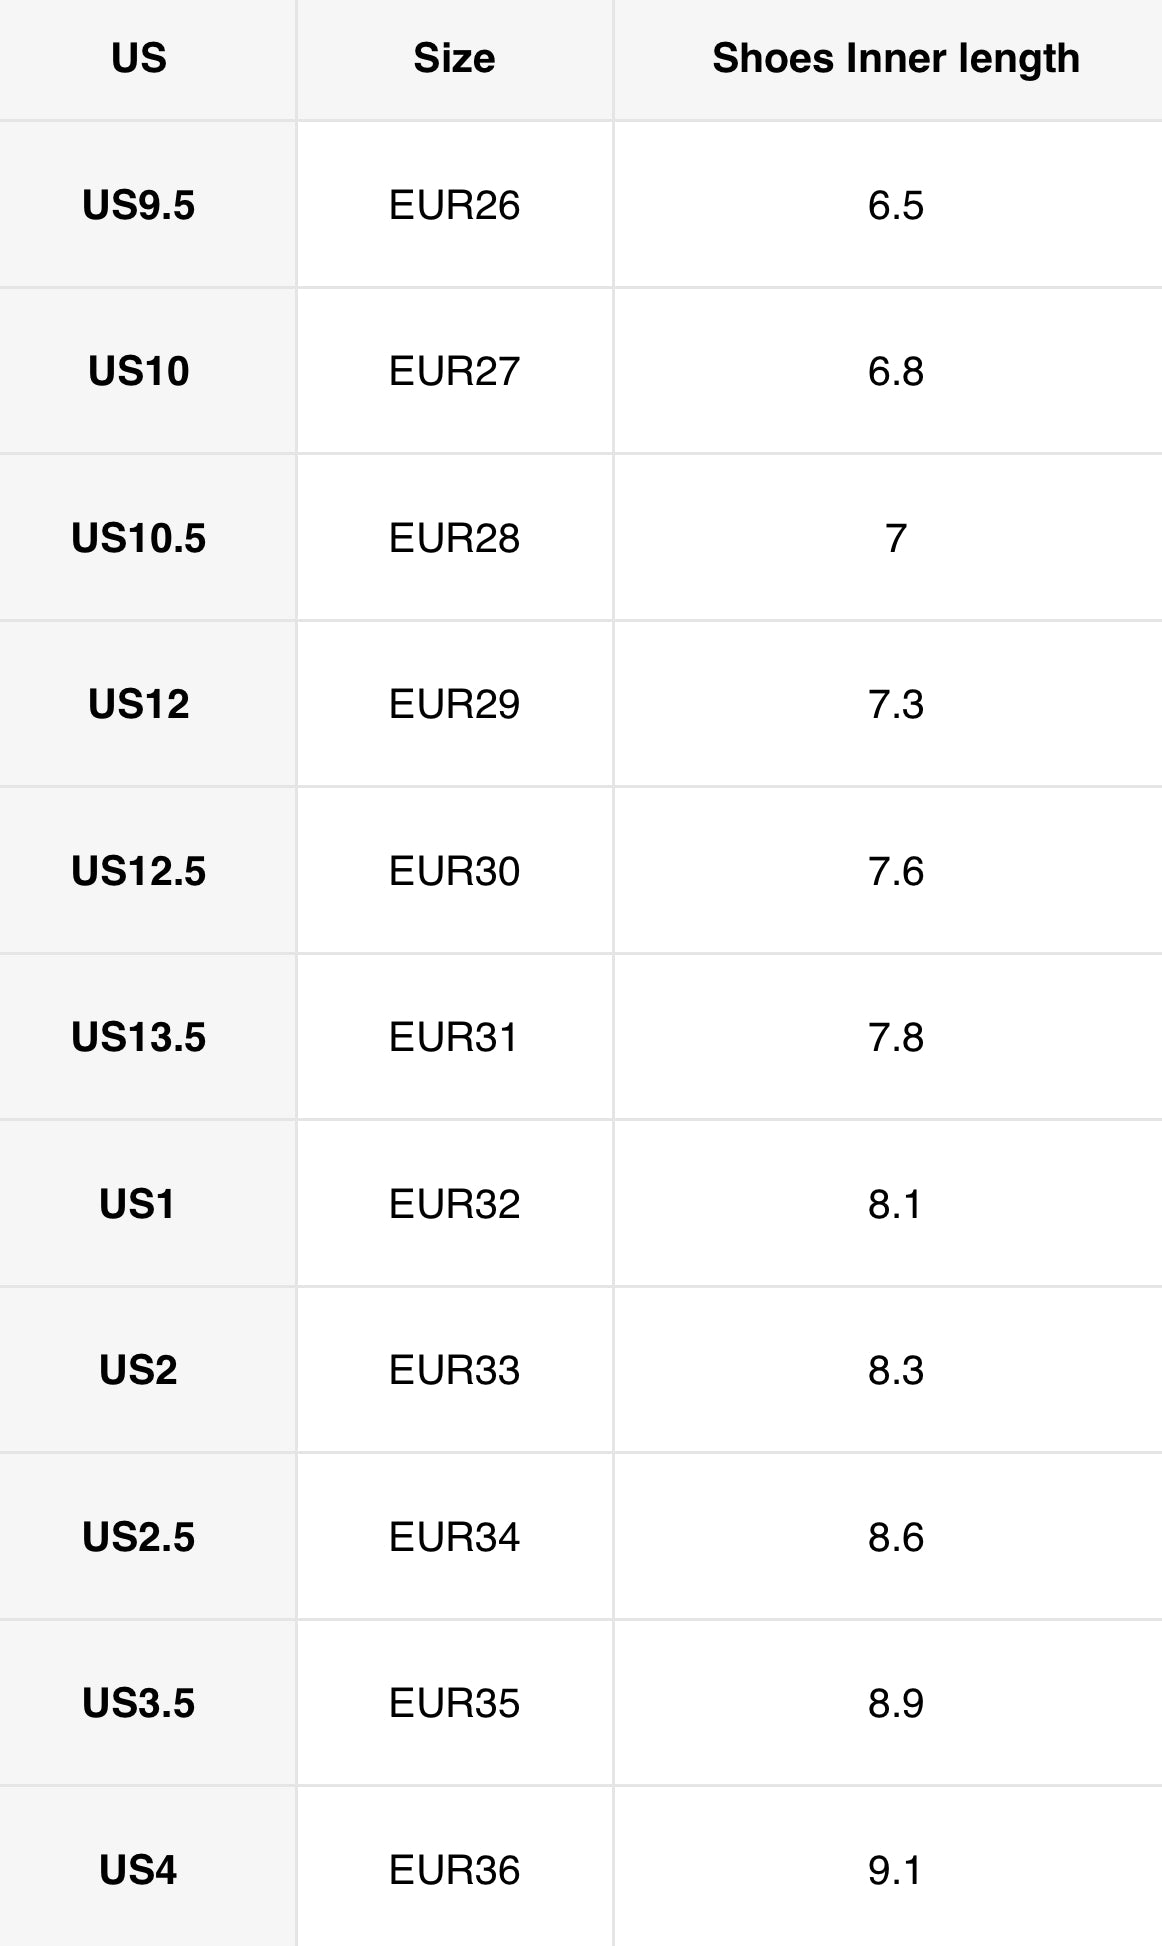Click the Size column header
The width and height of the screenshot is (1162, 1946).
click(454, 58)
